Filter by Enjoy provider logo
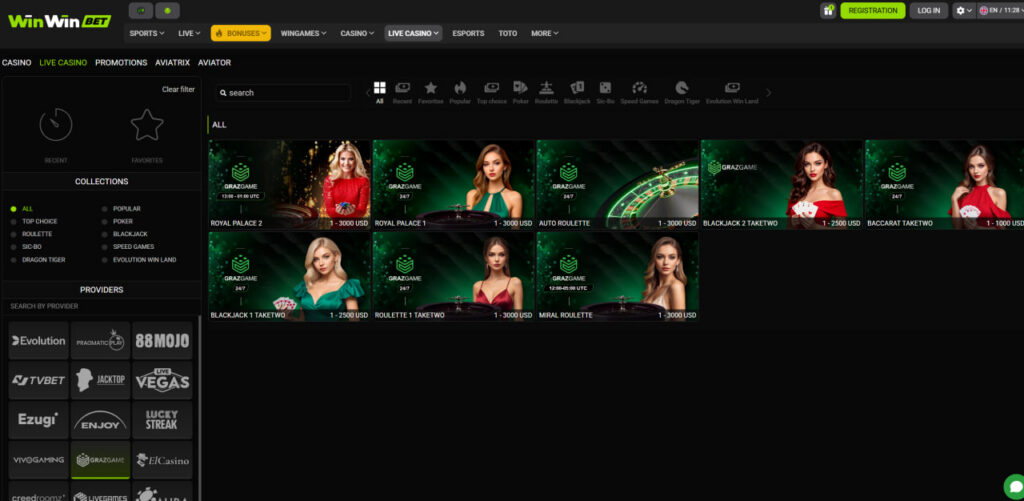 [x=101, y=420]
